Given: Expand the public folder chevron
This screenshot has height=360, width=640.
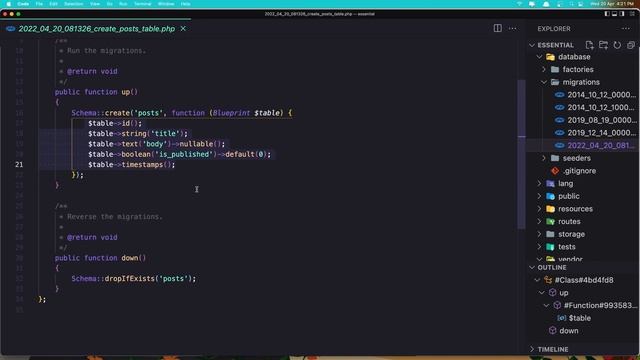Looking at the screenshot, I should click(x=539, y=196).
